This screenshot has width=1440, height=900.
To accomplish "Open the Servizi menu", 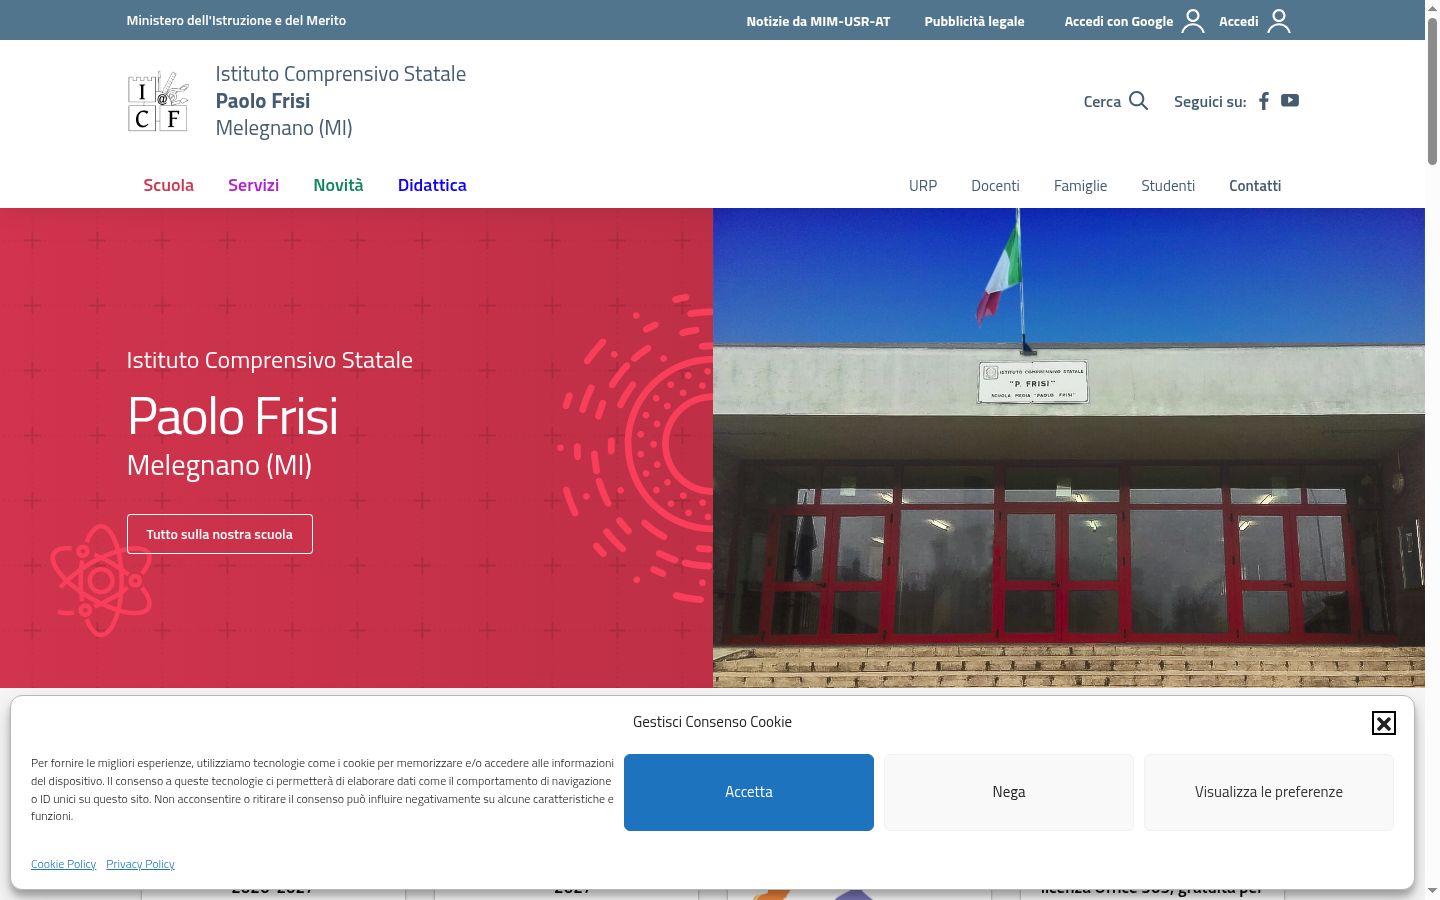I will (253, 185).
